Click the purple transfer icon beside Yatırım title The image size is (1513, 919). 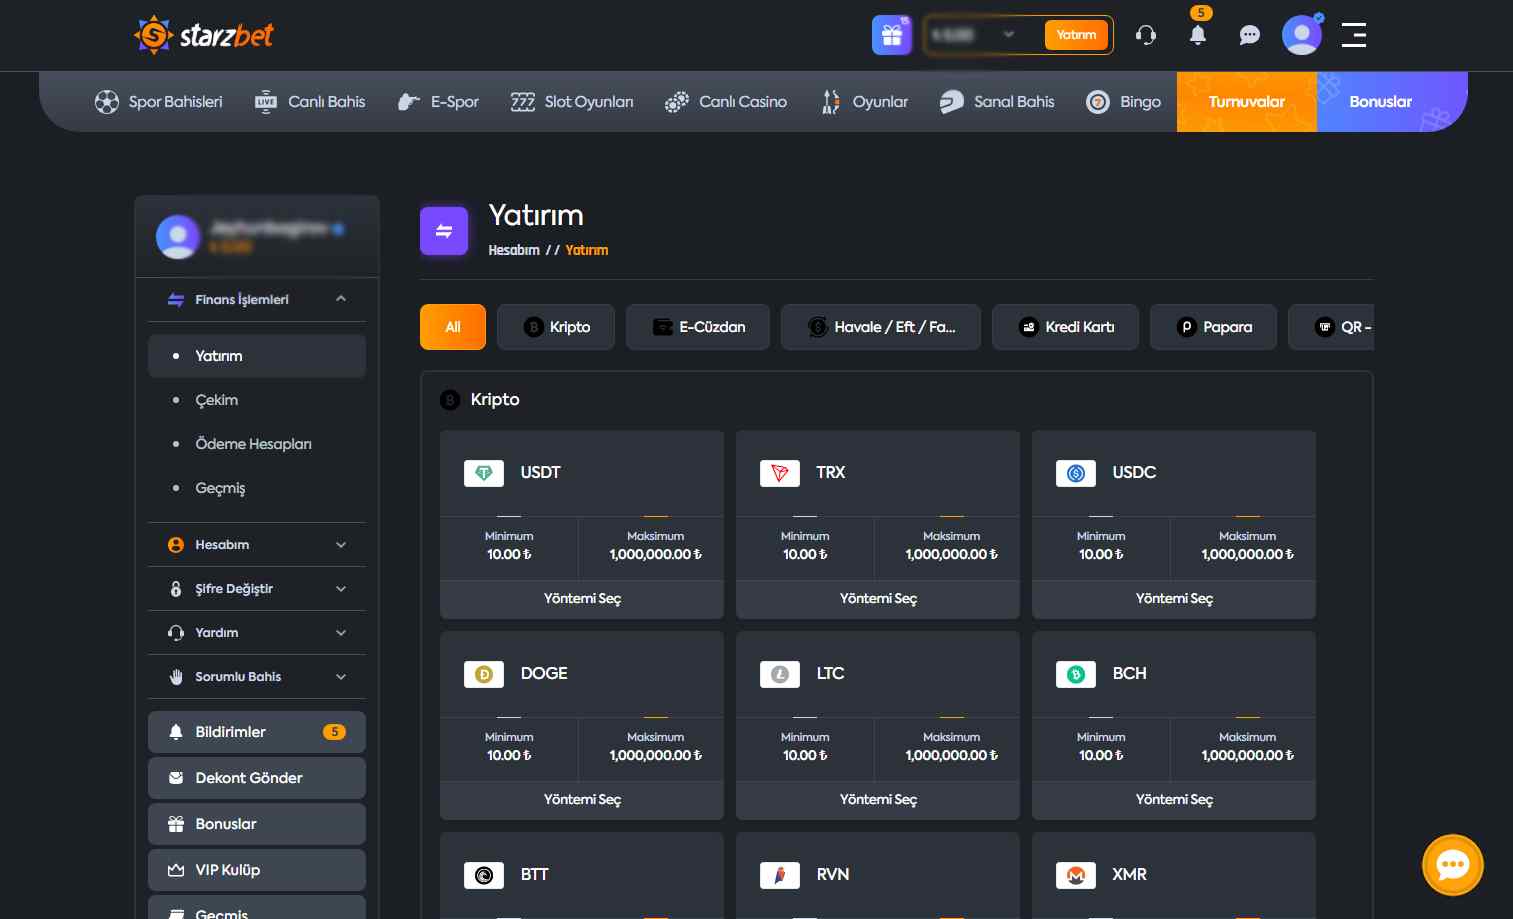click(444, 231)
